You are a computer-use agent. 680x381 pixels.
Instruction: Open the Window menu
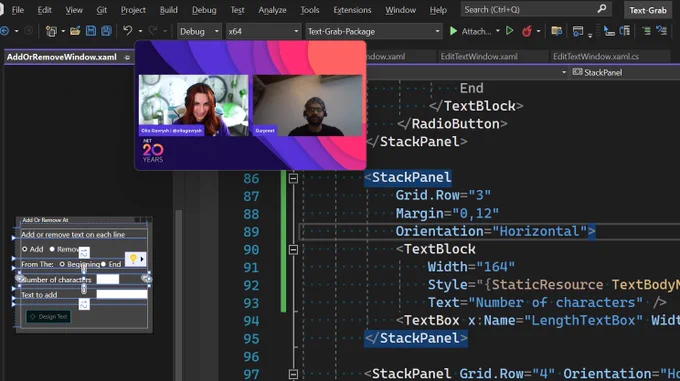point(400,10)
